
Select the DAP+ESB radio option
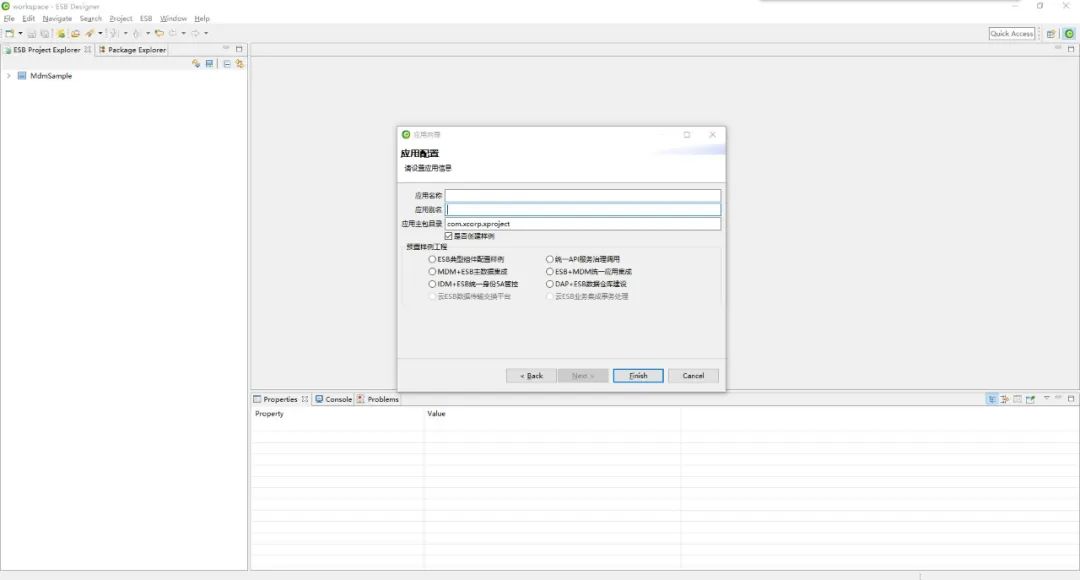pyautogui.click(x=550, y=284)
